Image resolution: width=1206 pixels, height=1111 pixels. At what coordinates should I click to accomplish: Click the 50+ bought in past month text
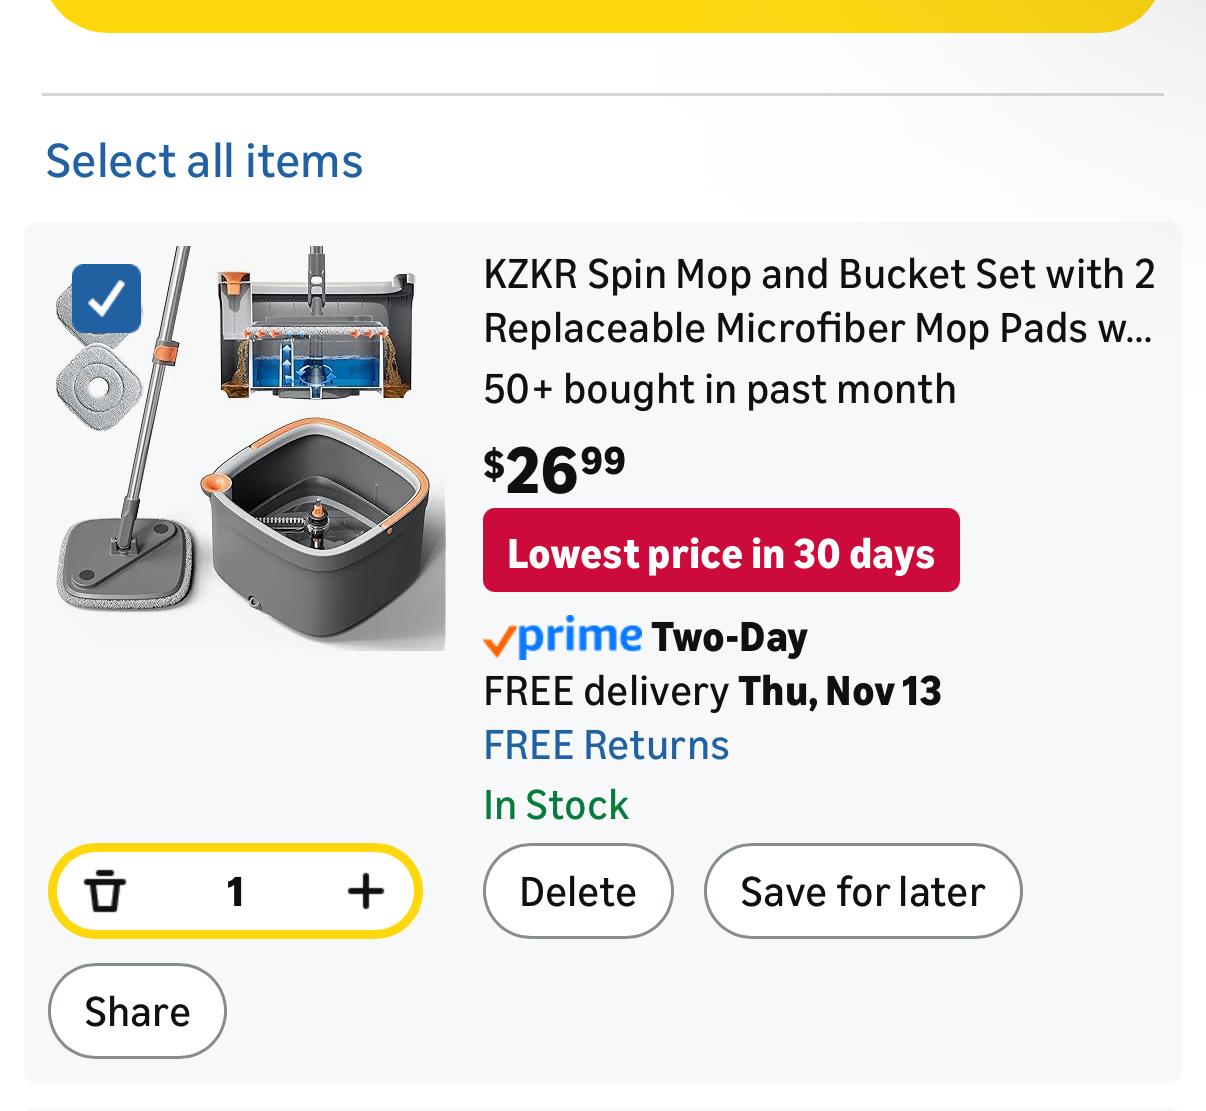click(719, 389)
